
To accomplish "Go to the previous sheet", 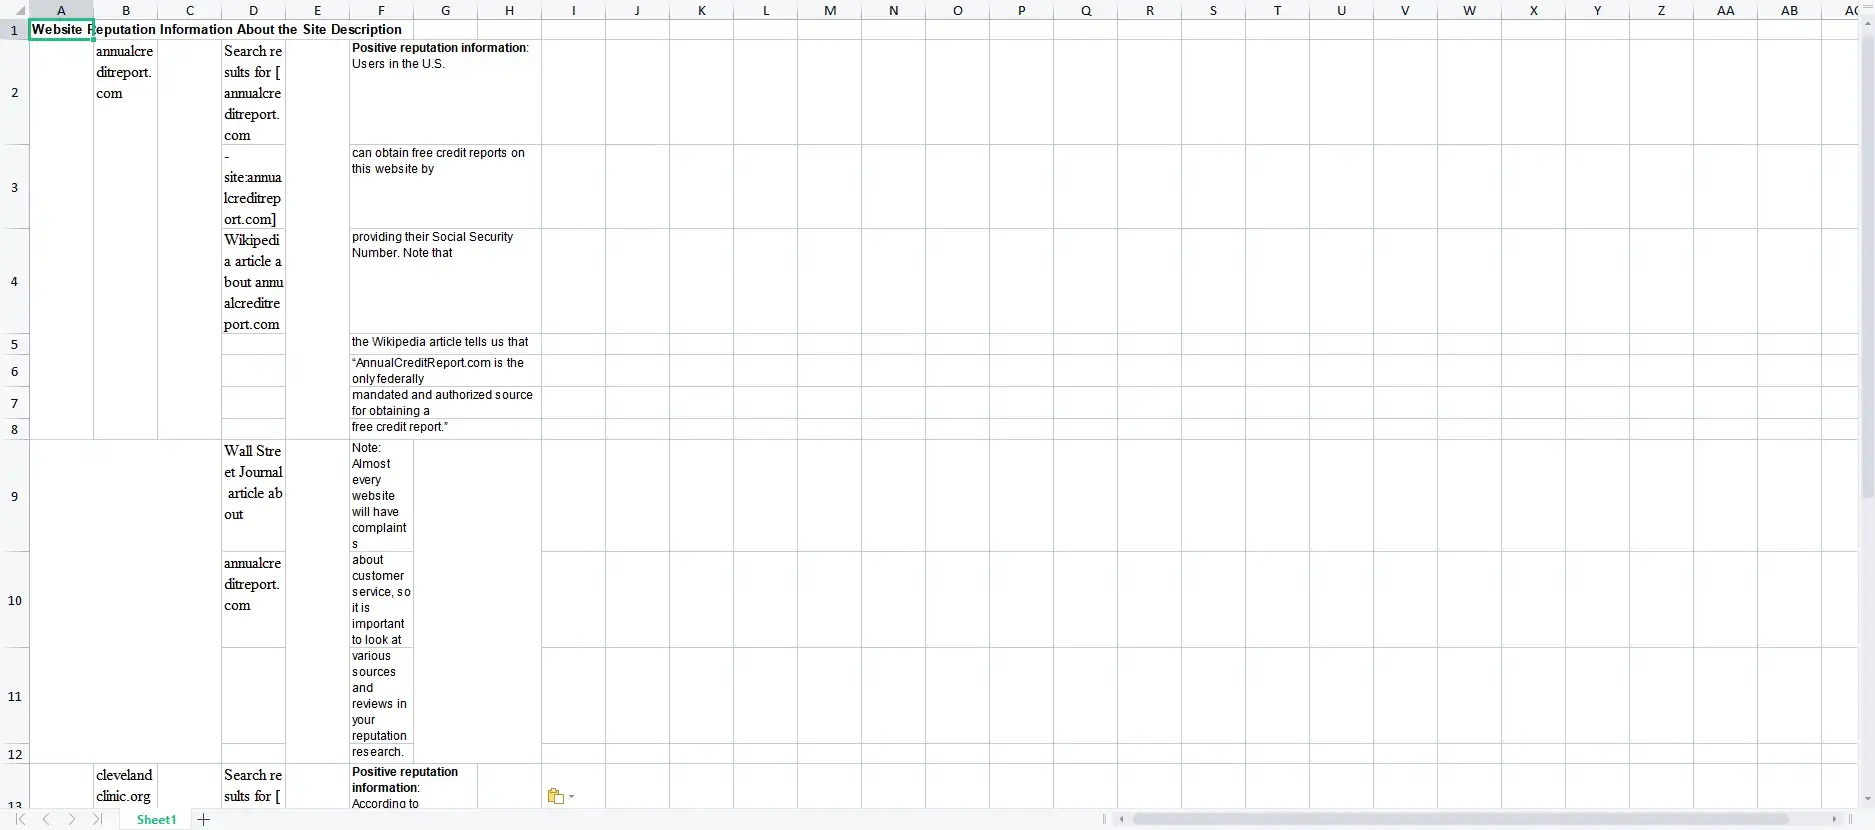I will [46, 819].
